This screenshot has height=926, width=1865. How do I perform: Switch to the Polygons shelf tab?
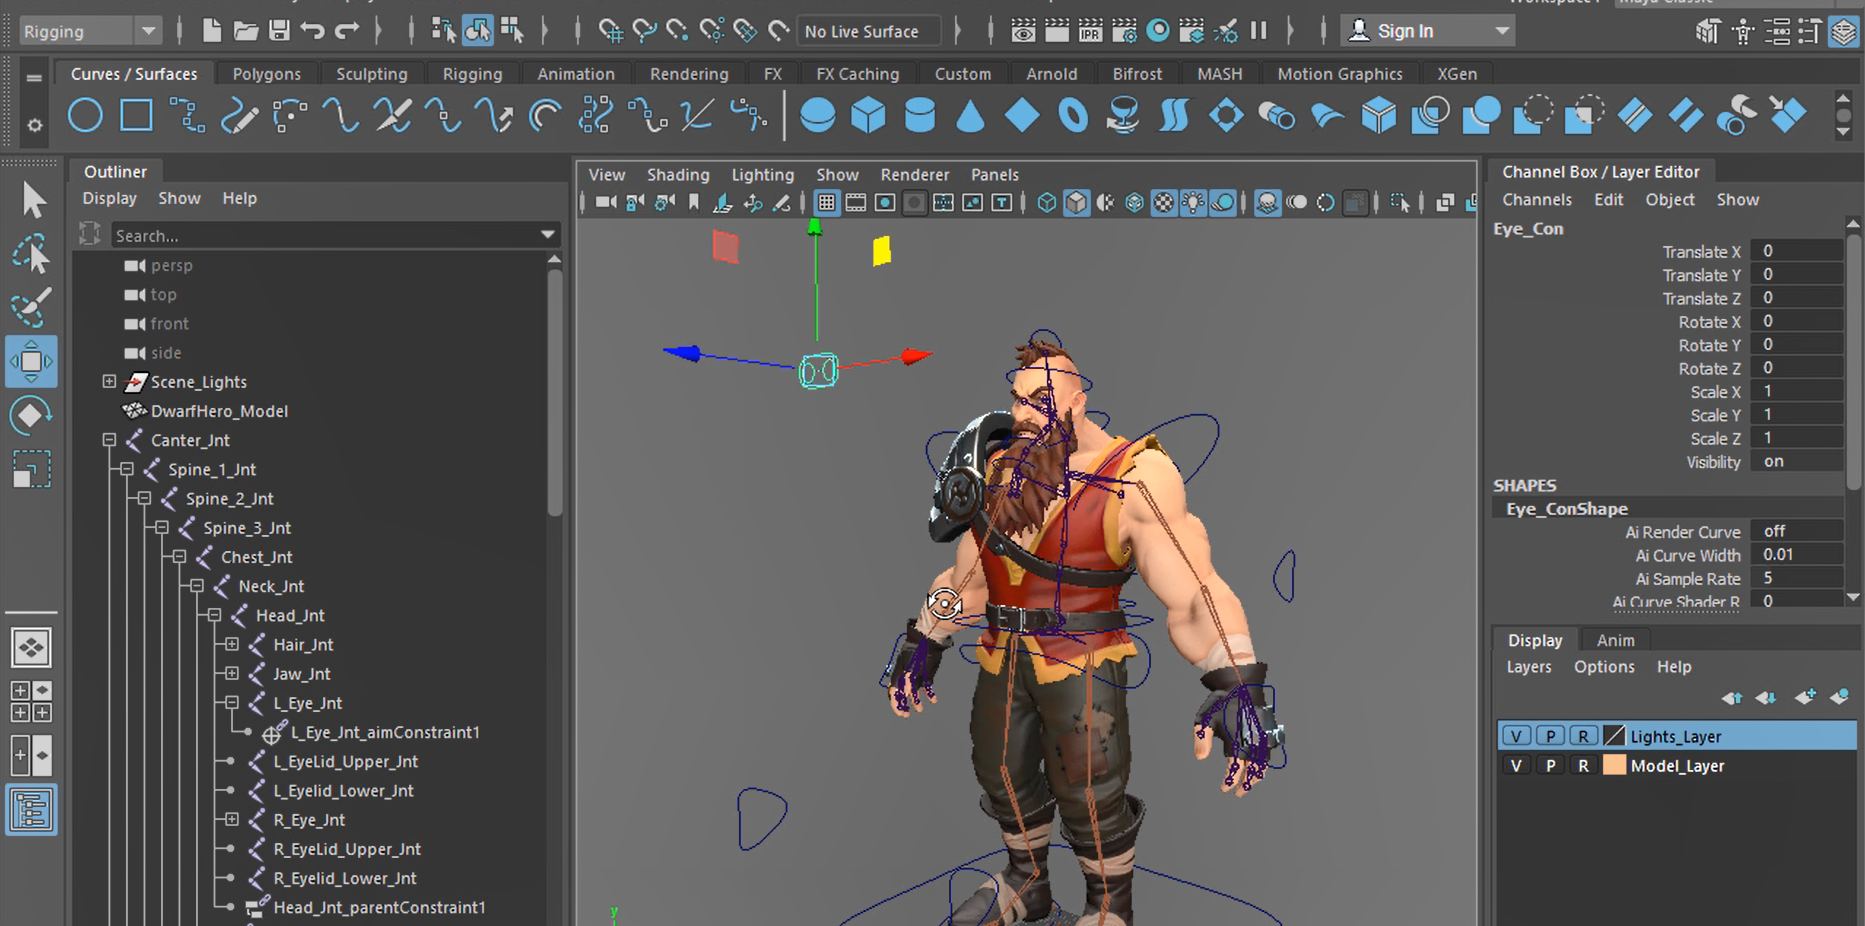266,74
